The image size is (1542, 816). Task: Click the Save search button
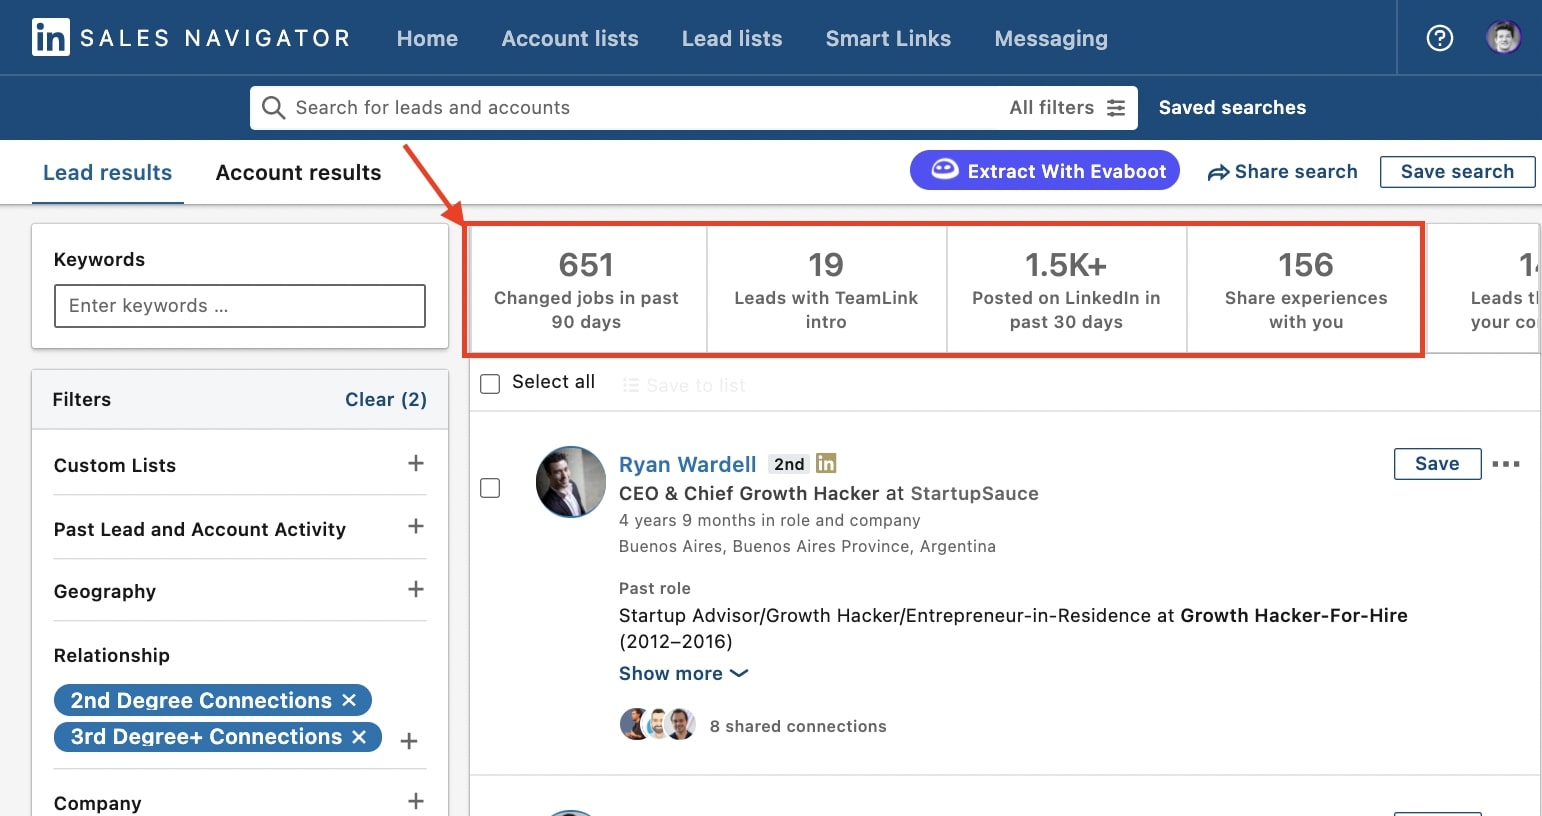click(1457, 171)
